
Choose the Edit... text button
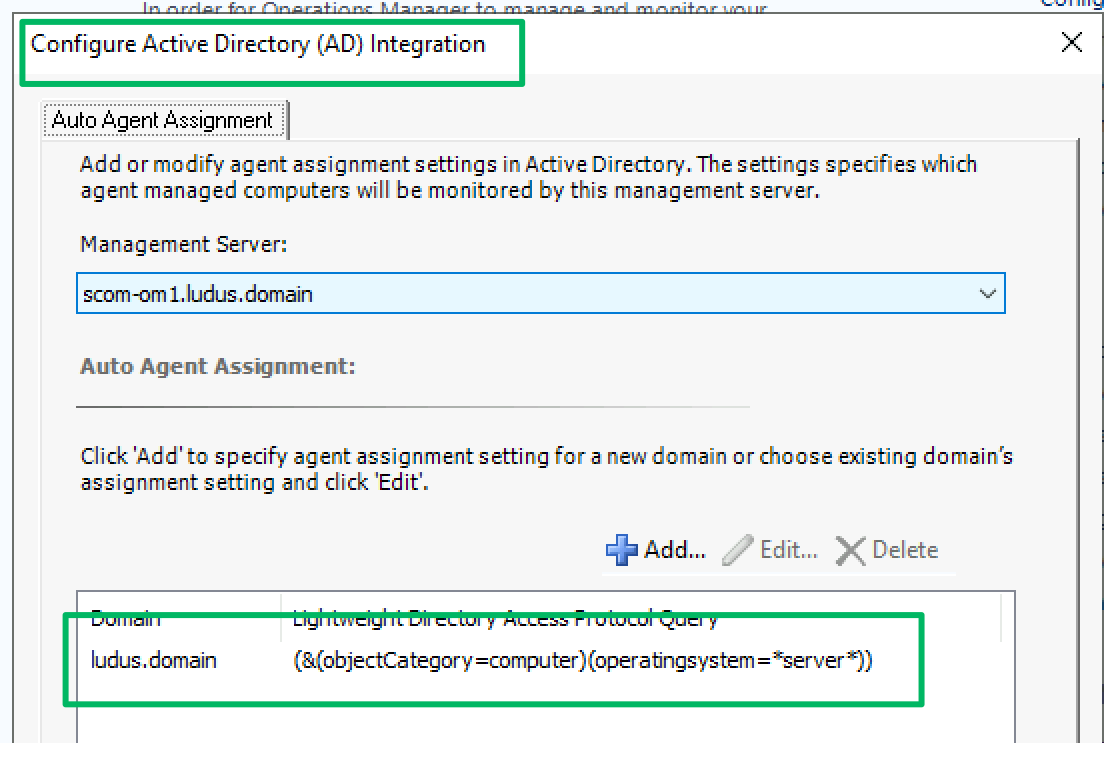[x=789, y=550]
